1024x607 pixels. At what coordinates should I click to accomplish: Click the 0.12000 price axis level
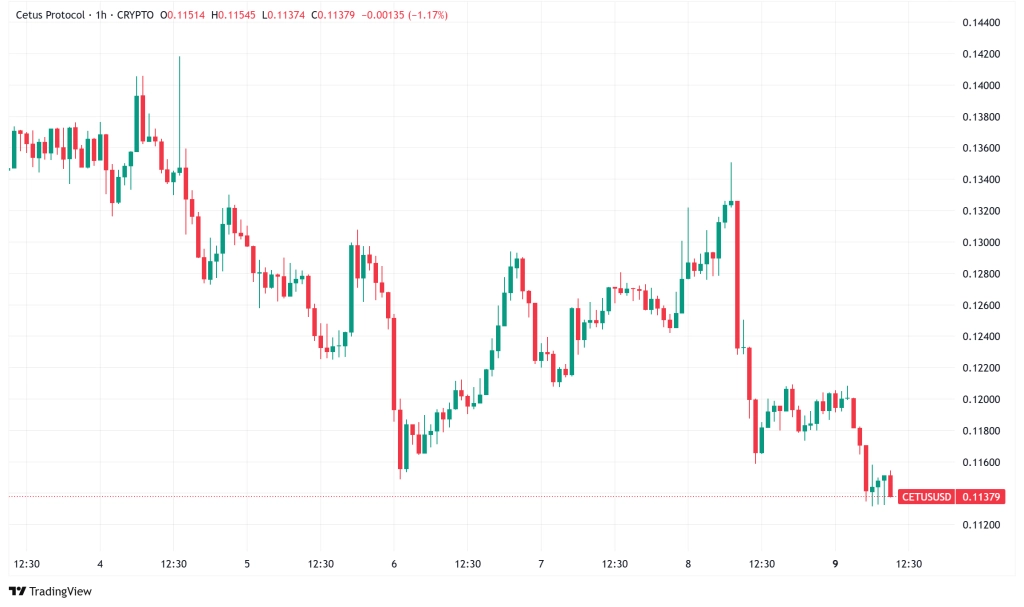pyautogui.click(x=981, y=399)
